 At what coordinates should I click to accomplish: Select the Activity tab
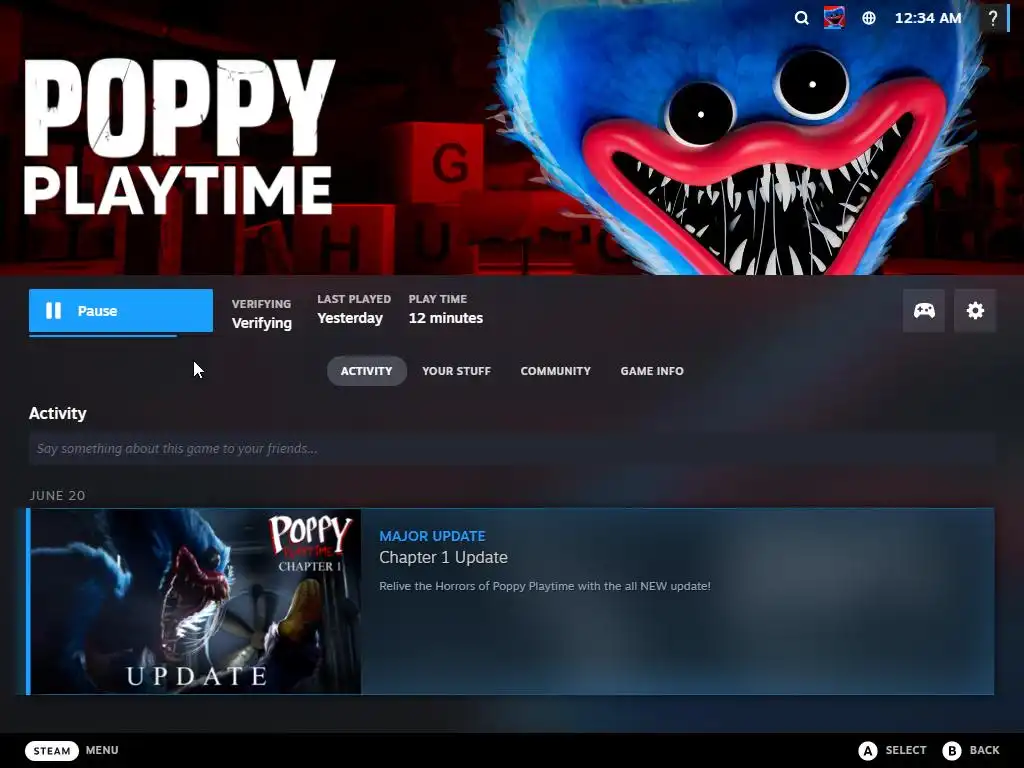tap(366, 371)
